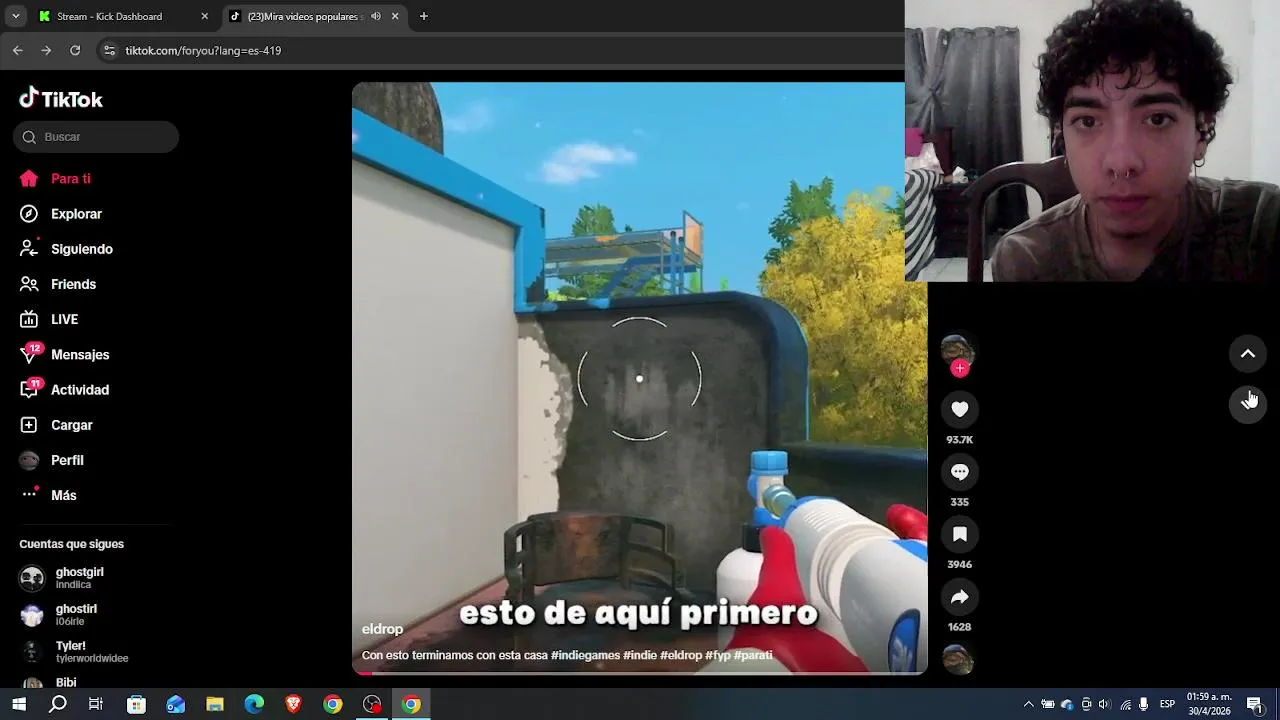This screenshot has width=1280, height=720.
Task: Open Microsoft Edge from taskbar
Action: click(x=254, y=704)
